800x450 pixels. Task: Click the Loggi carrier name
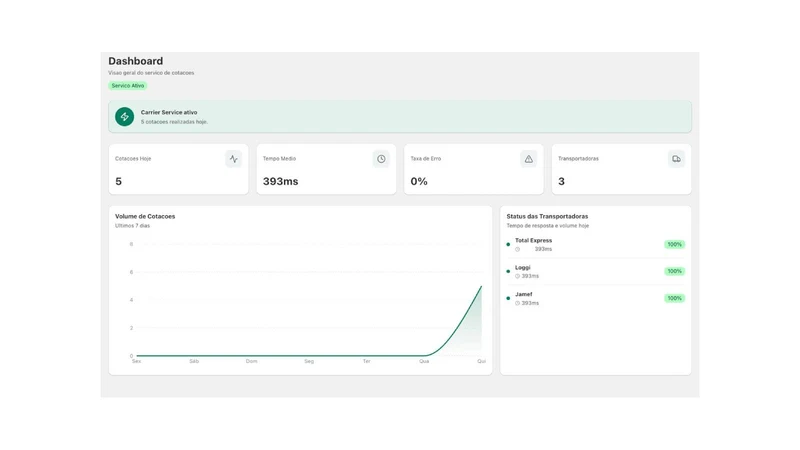523,267
